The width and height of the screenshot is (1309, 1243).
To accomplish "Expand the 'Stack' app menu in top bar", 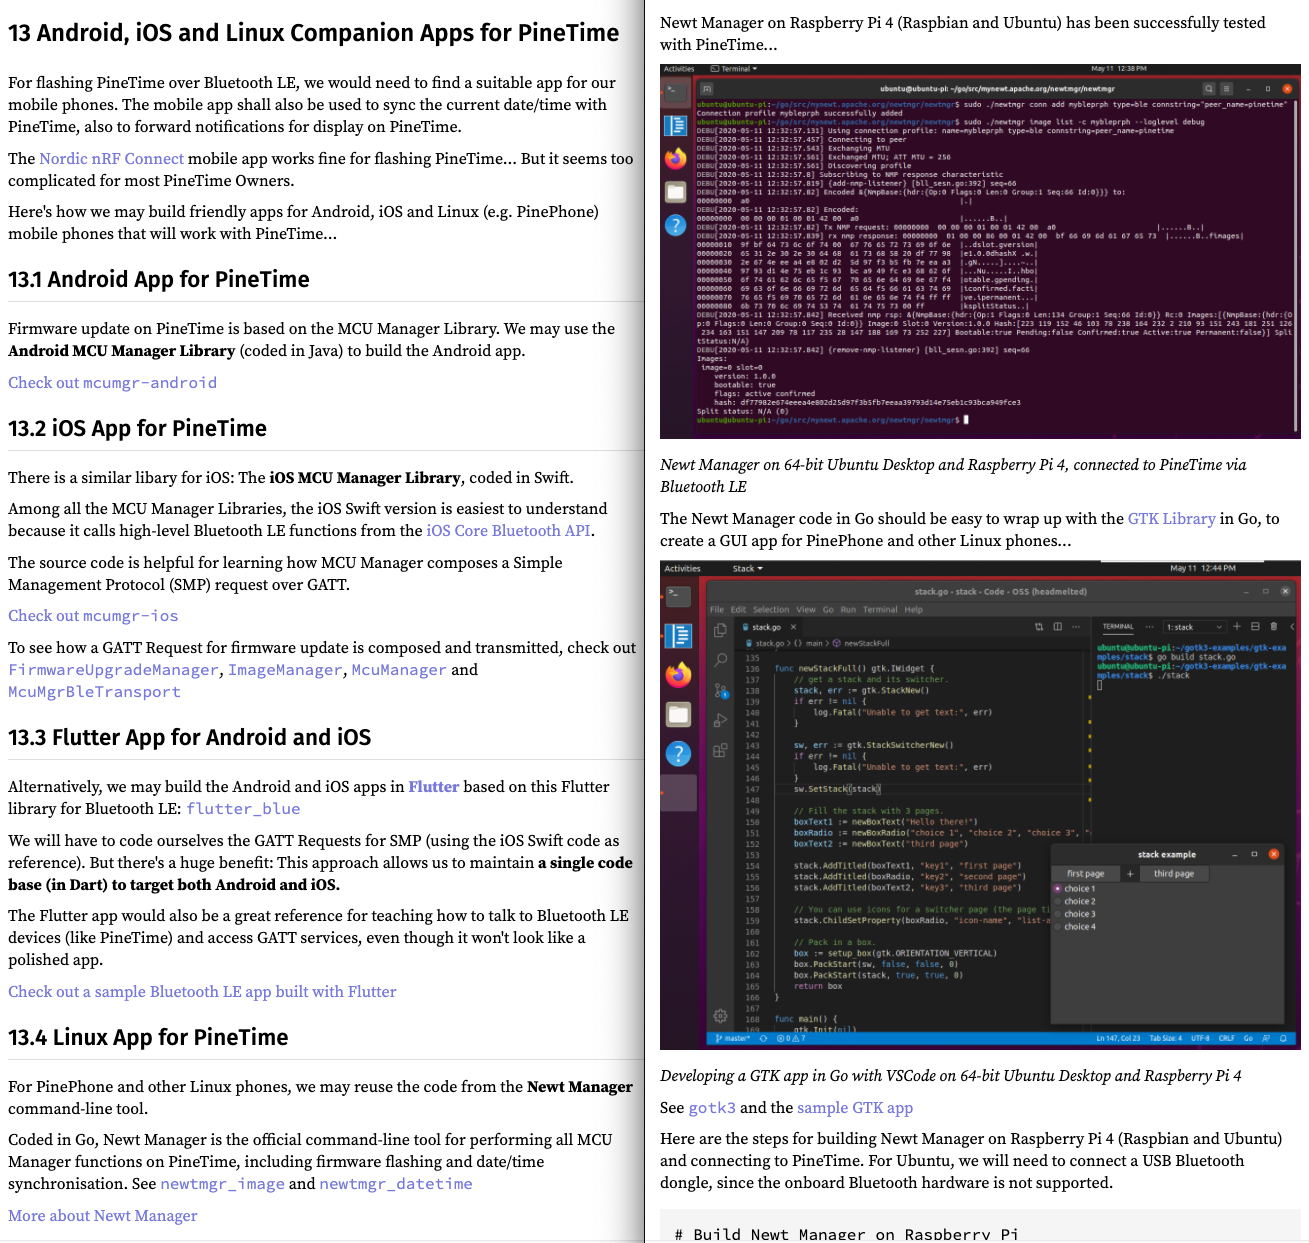I will [x=747, y=569].
